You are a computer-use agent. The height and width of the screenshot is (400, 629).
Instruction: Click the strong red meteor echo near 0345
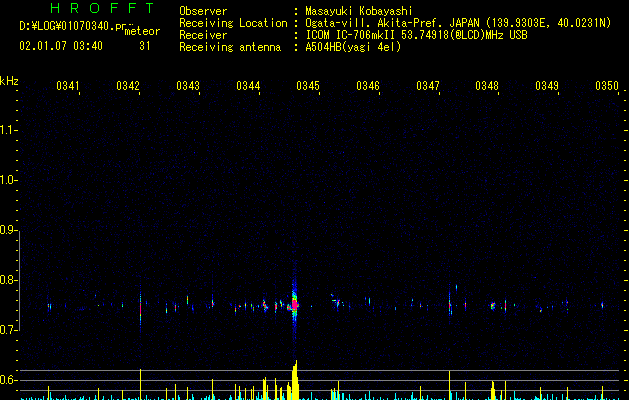(x=295, y=305)
